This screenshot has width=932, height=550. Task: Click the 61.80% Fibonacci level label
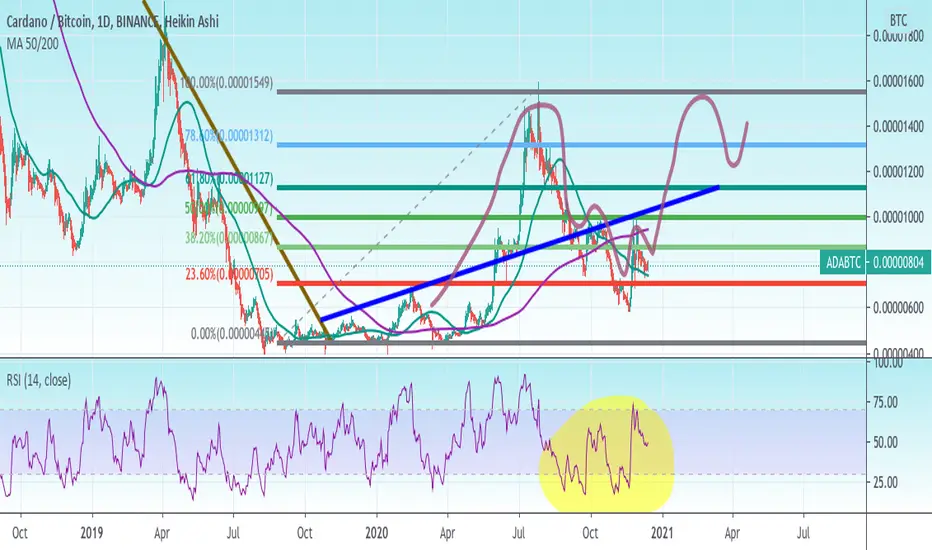coord(229,178)
